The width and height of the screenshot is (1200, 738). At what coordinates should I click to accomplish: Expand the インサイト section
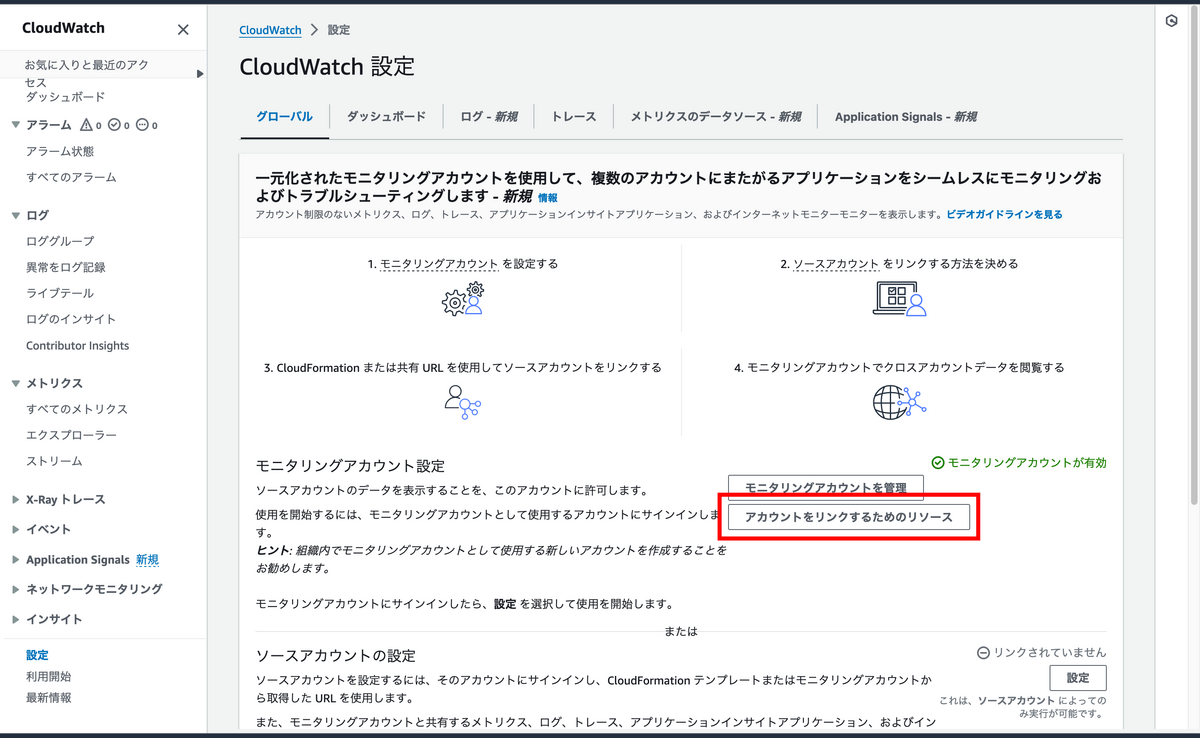15,619
